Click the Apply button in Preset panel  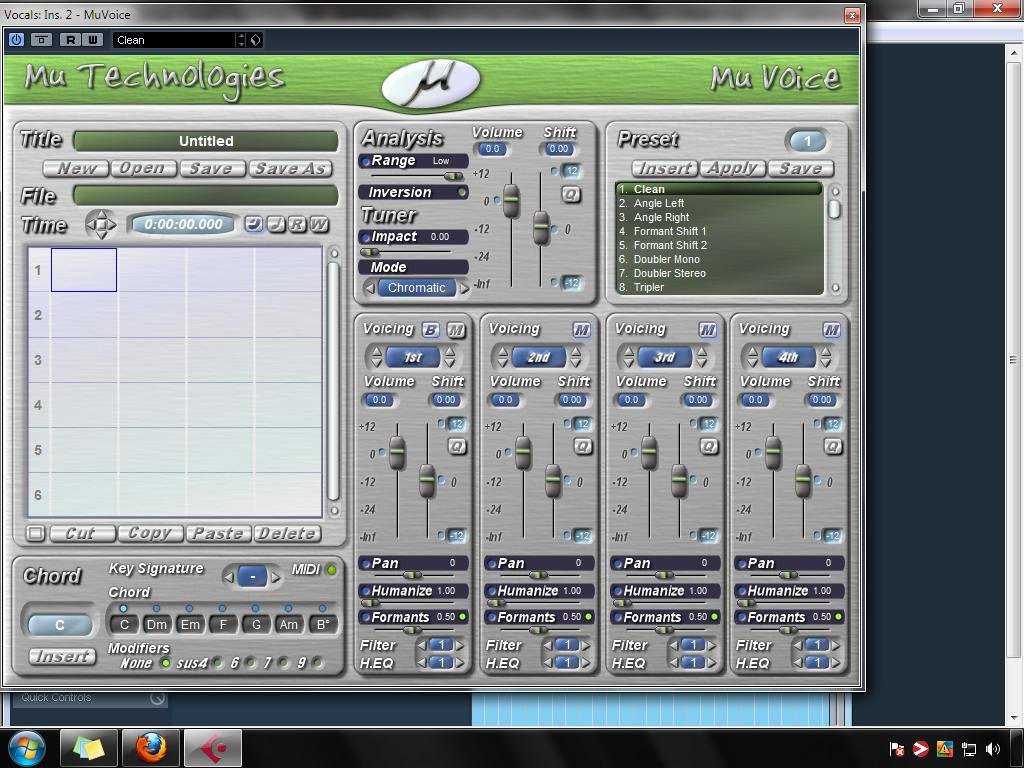click(x=733, y=168)
